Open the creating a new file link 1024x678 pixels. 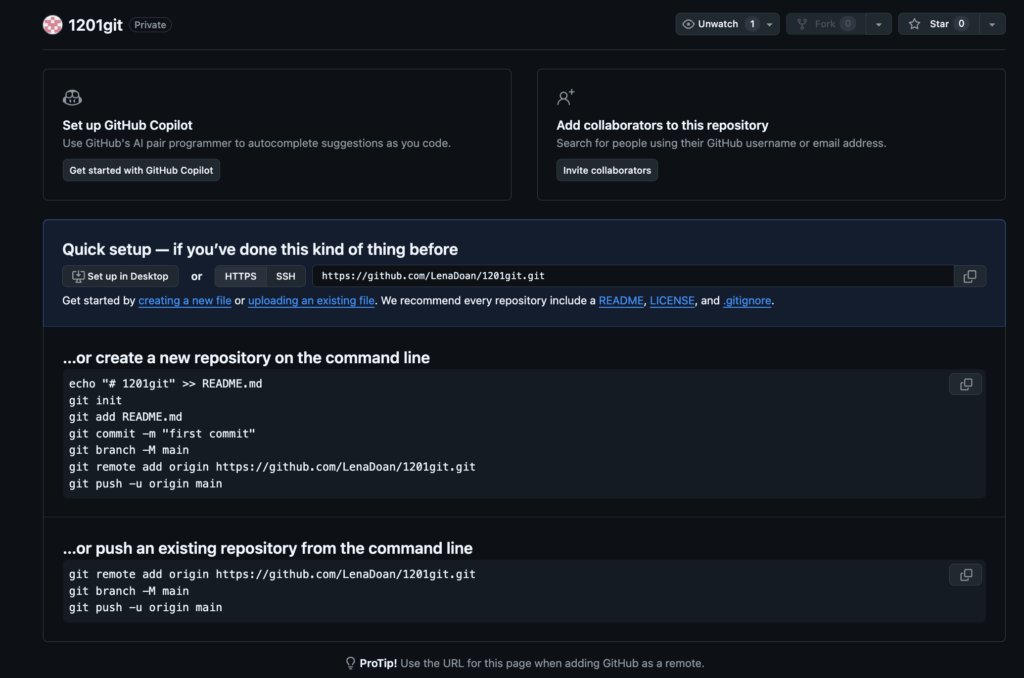pyautogui.click(x=185, y=300)
